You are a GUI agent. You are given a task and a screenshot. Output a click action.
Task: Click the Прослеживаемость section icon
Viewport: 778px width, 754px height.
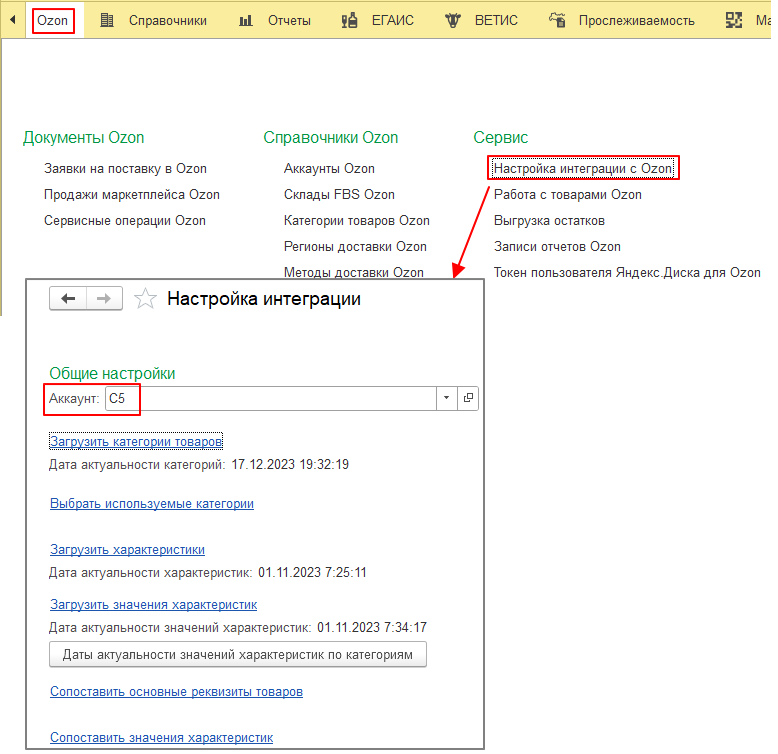[557, 20]
